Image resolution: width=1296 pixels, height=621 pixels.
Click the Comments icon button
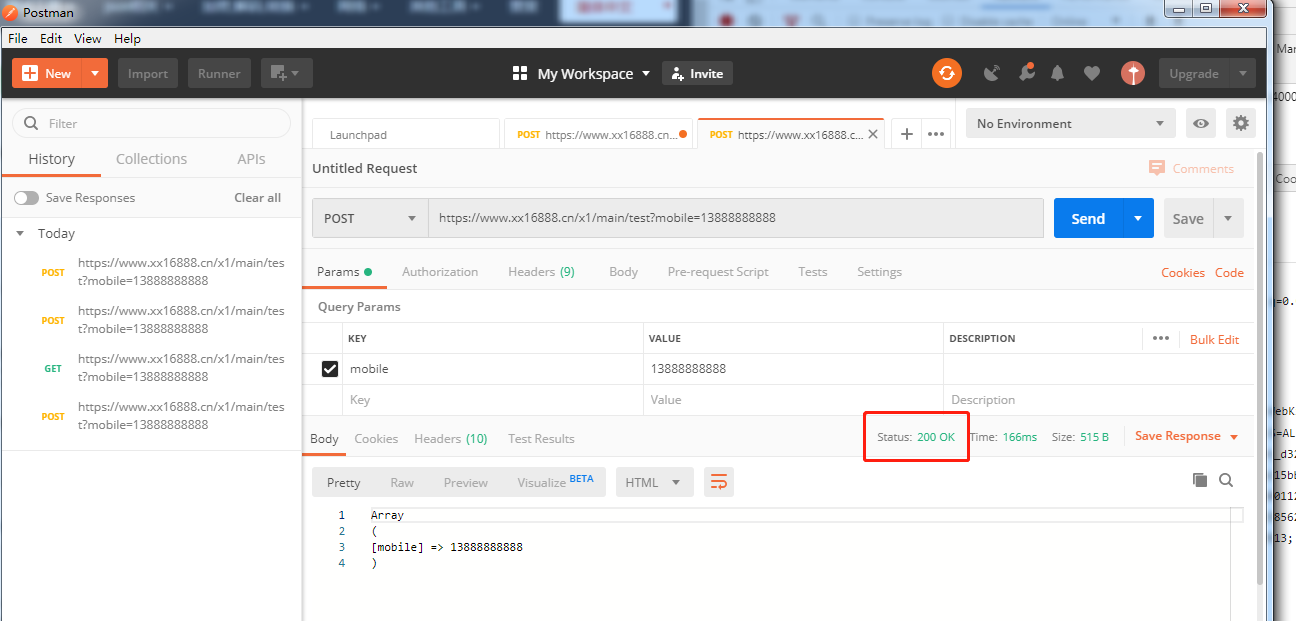click(1192, 168)
